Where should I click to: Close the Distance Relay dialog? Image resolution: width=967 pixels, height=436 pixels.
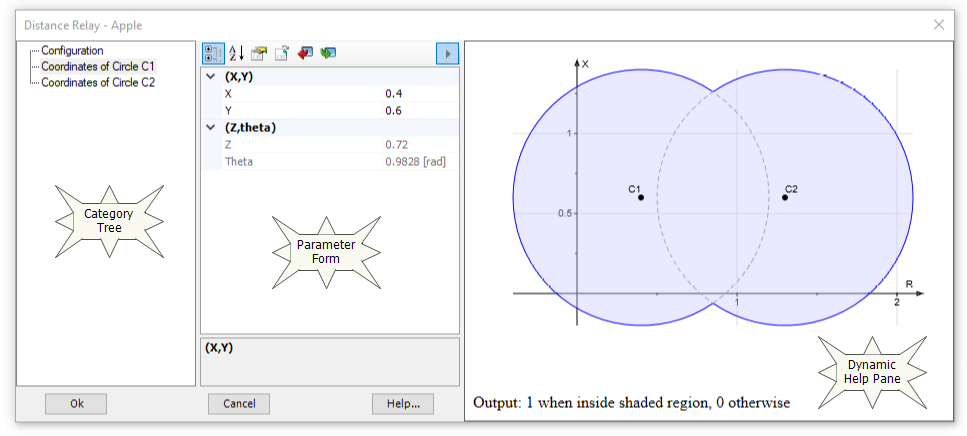tap(939, 25)
